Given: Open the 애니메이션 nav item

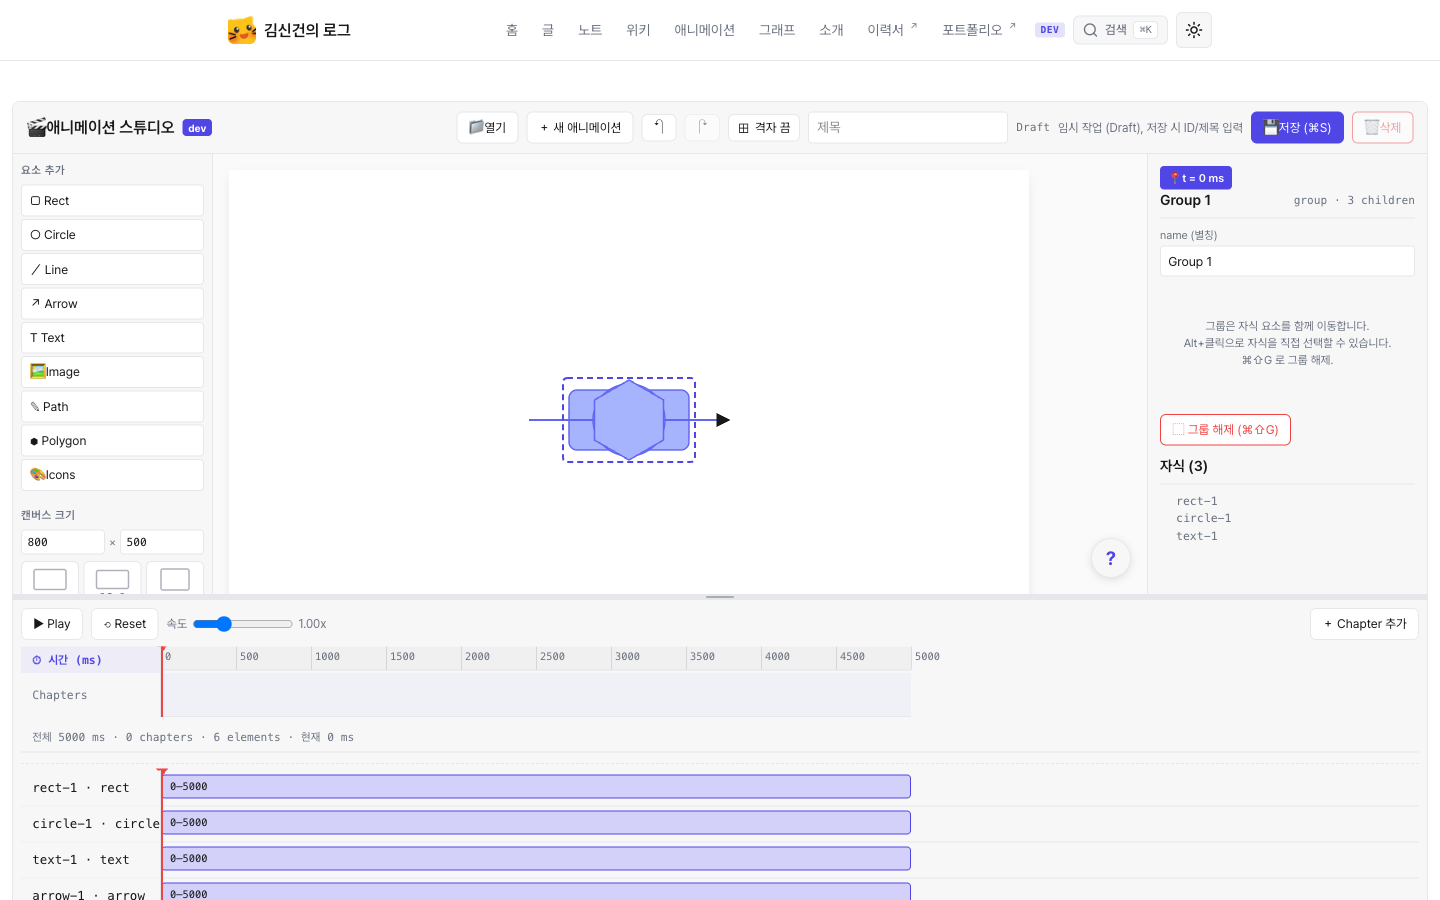Looking at the screenshot, I should tap(704, 30).
